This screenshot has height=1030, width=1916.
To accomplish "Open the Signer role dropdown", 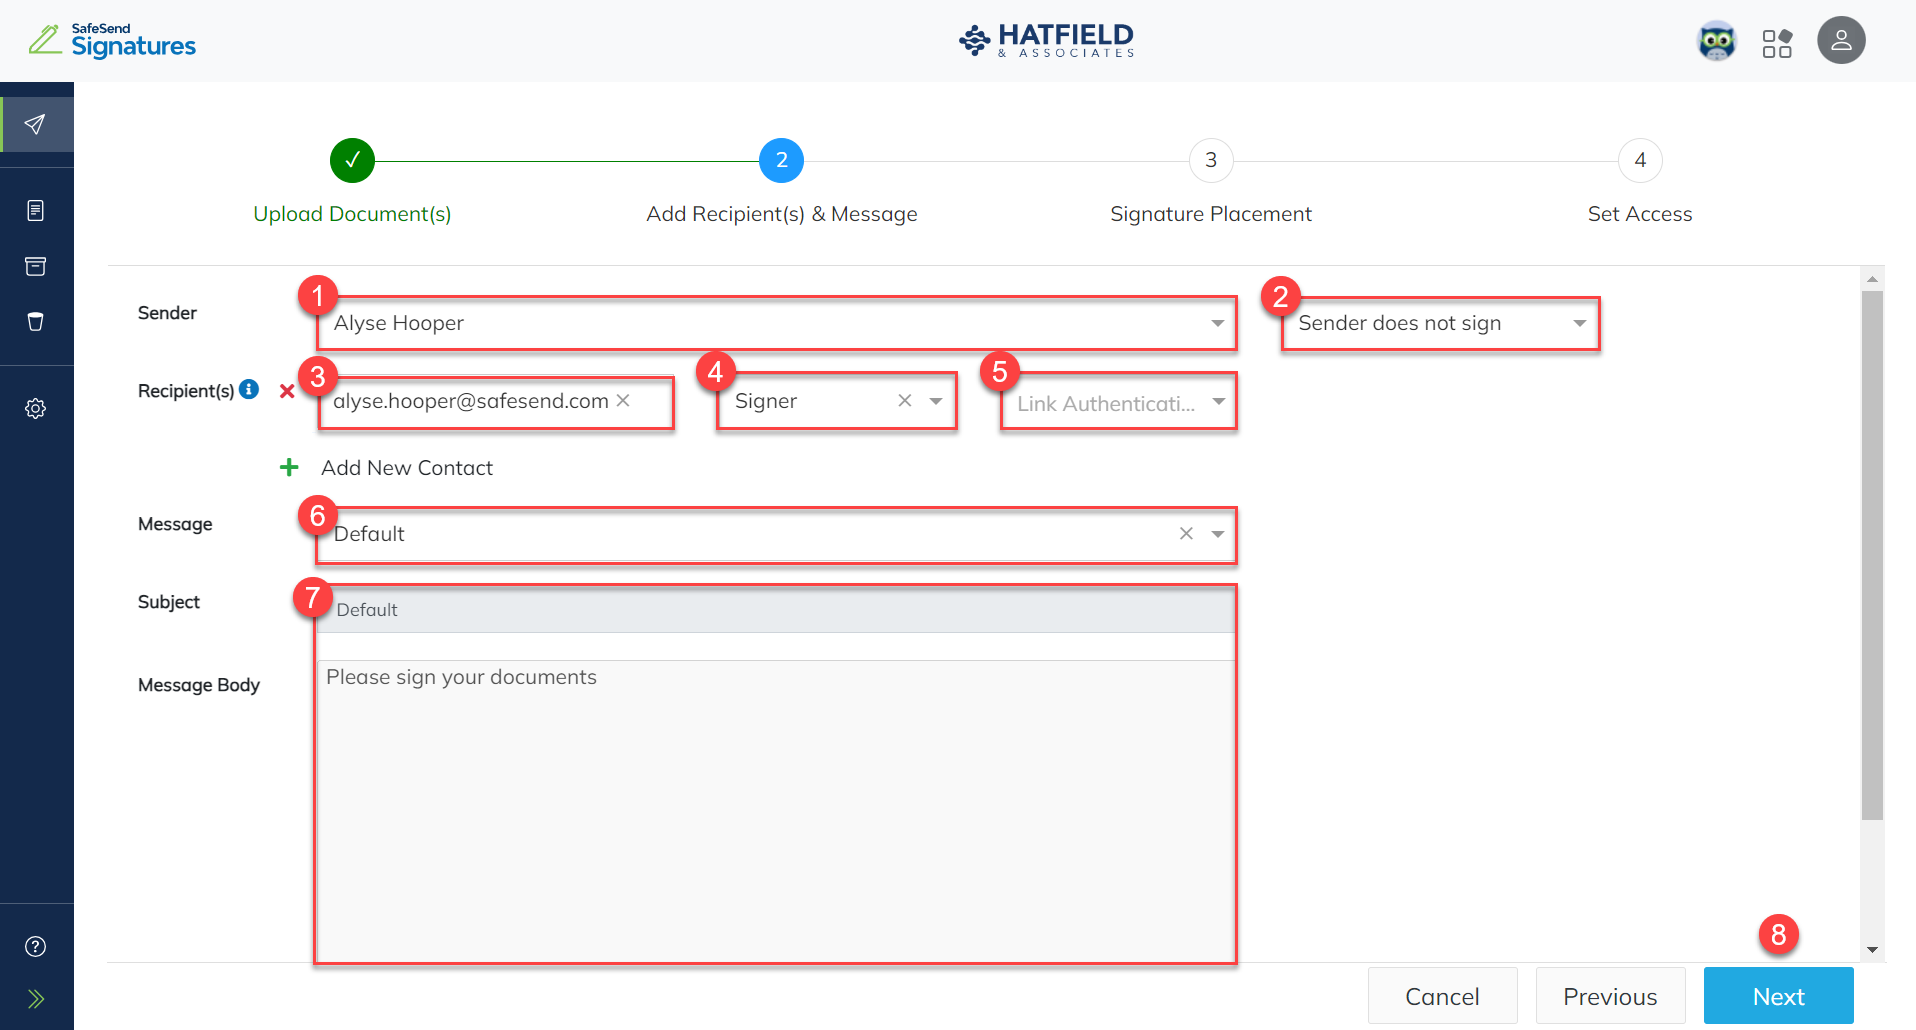I will 934,400.
